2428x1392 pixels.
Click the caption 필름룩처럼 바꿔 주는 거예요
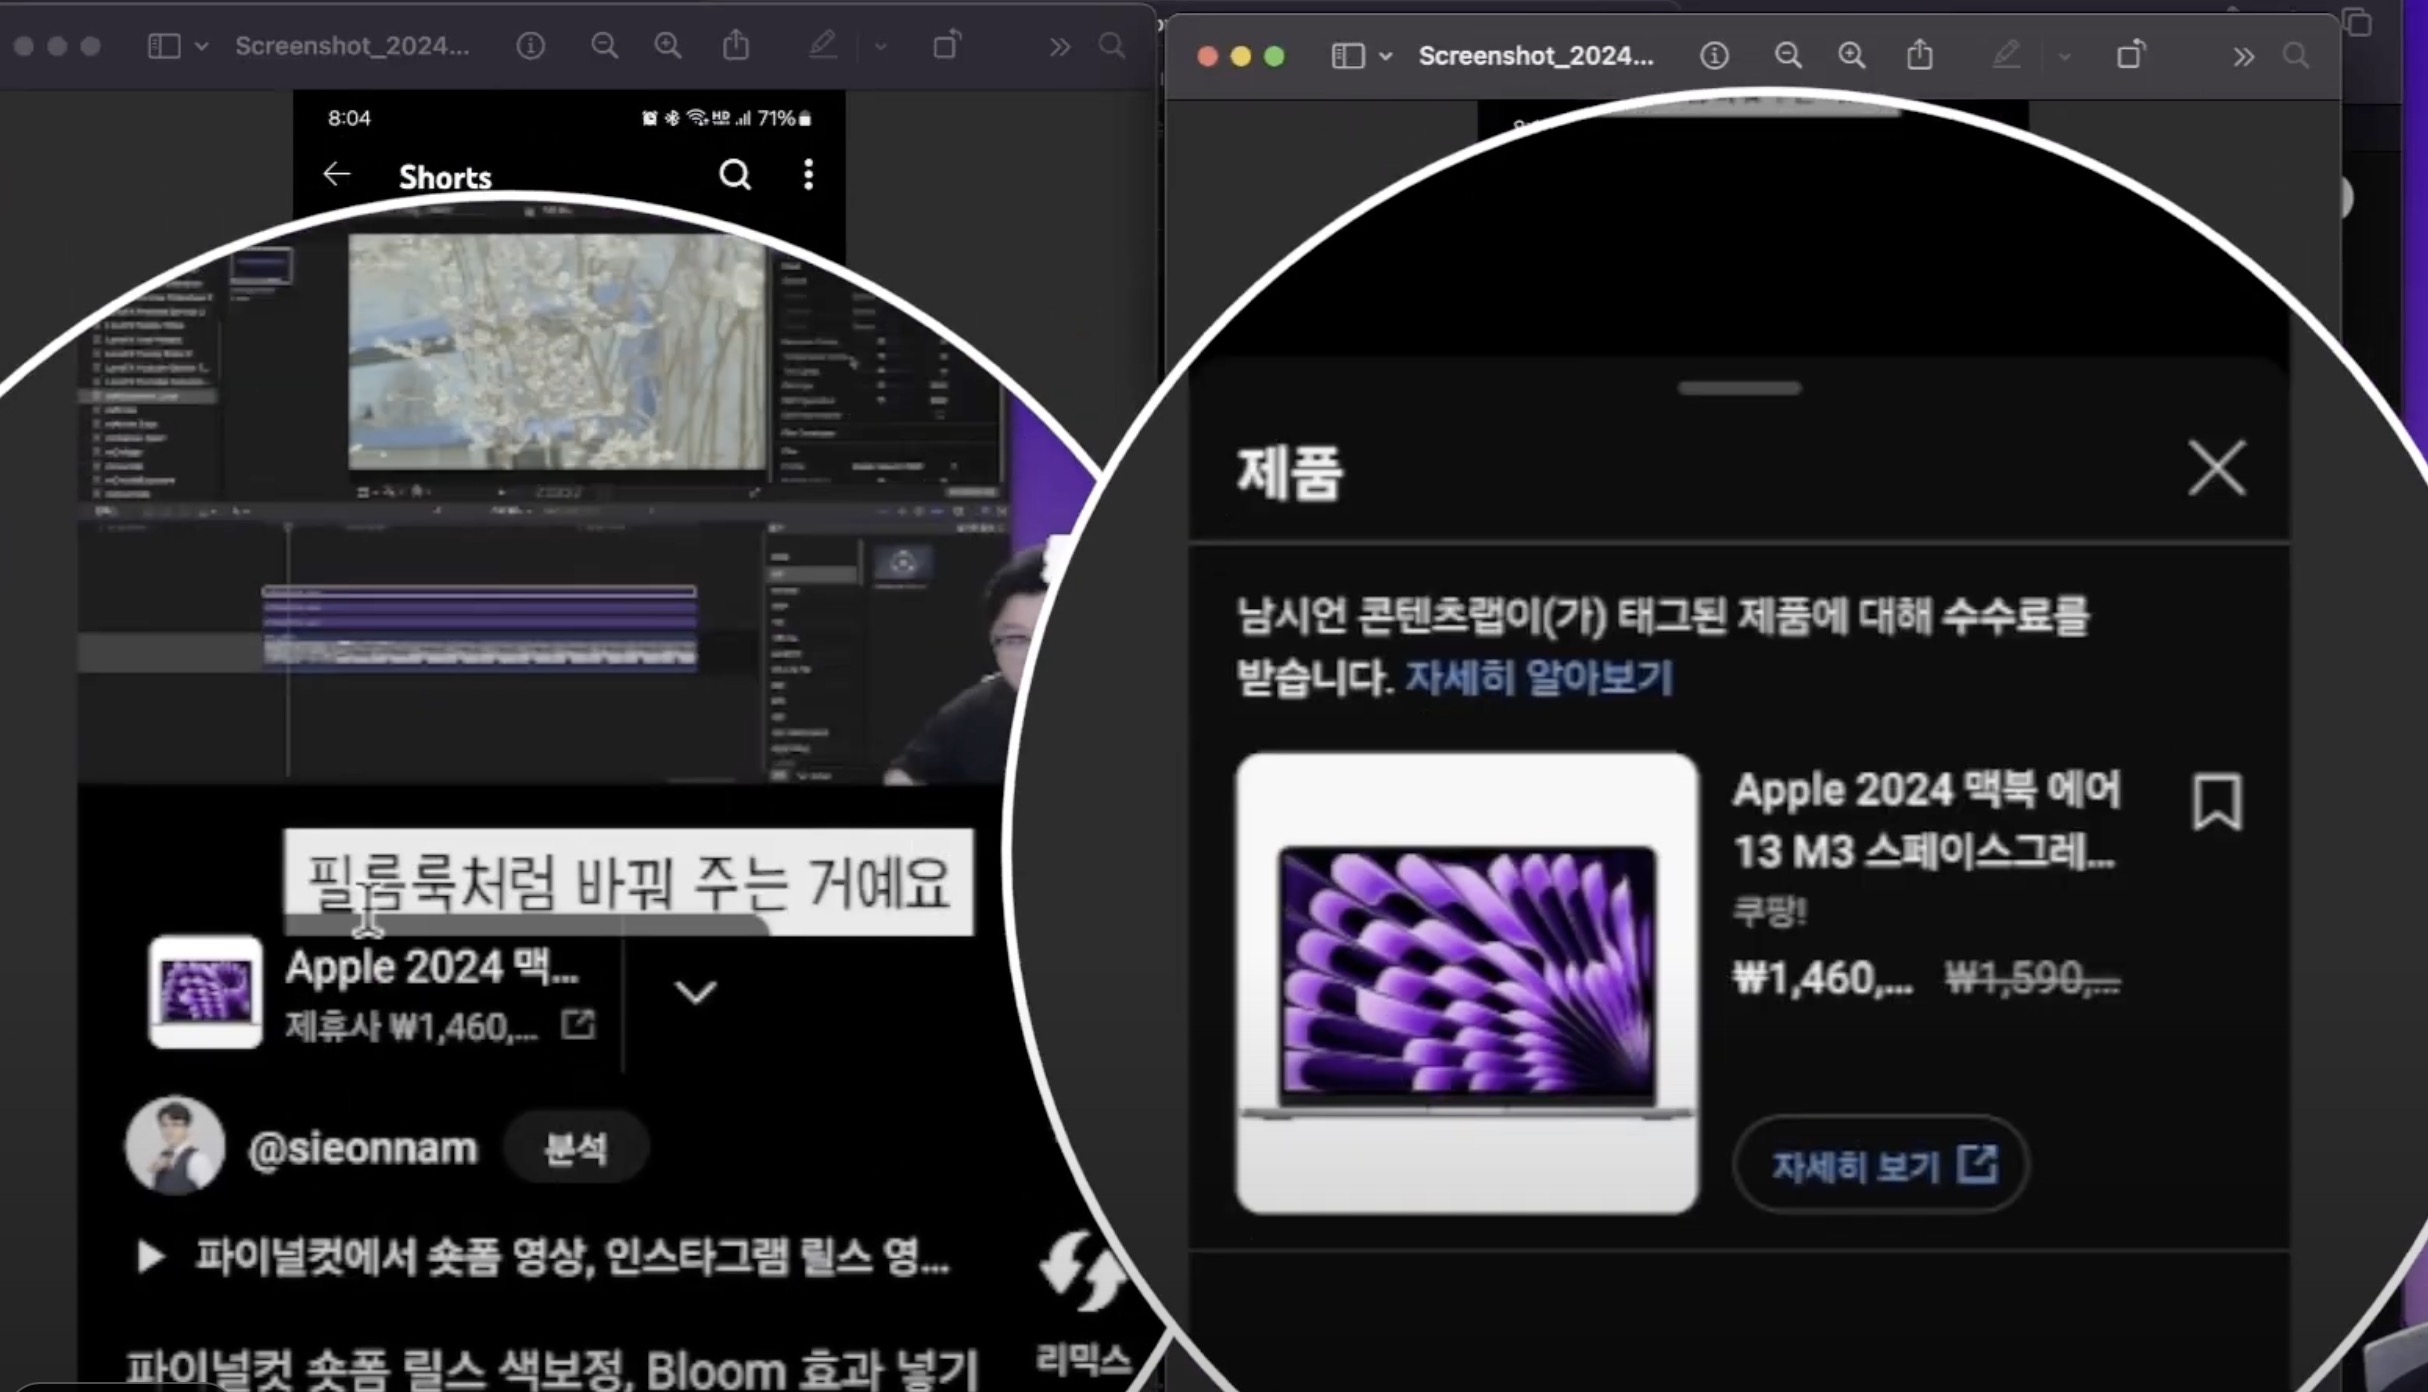628,882
